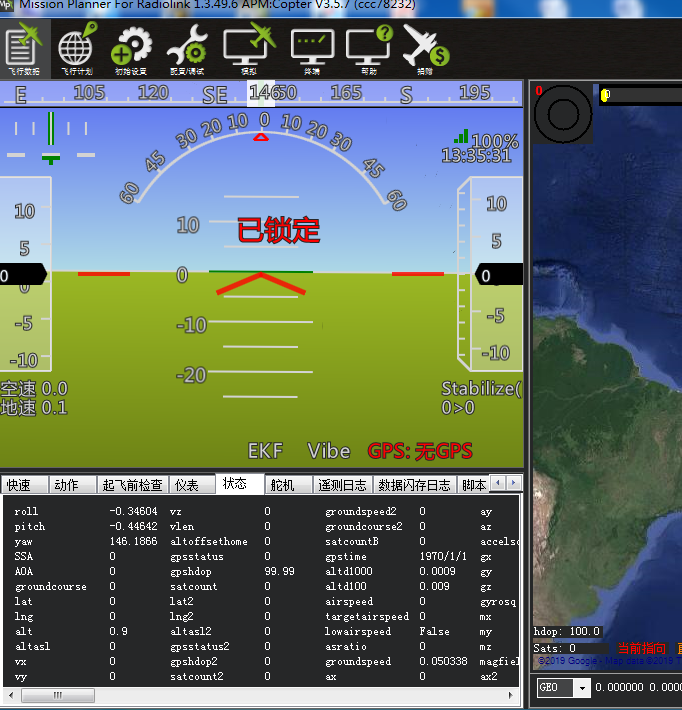The image size is (682, 710).
Task: Open the 舵机 (Servo) tab
Action: tap(284, 485)
